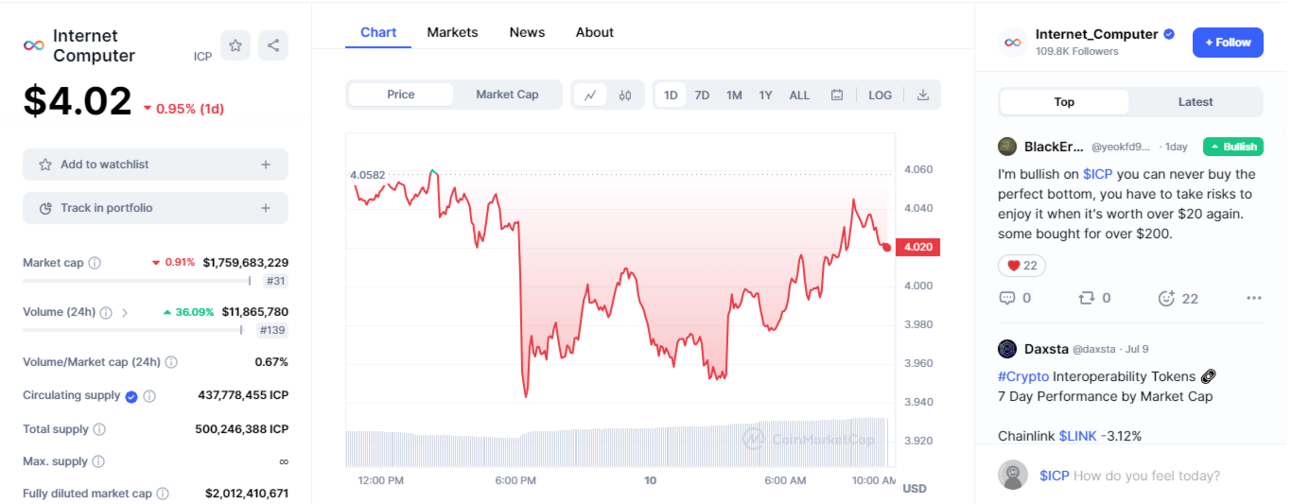Click the plus icon on Add to watchlist
1292x504 pixels.
[266, 165]
